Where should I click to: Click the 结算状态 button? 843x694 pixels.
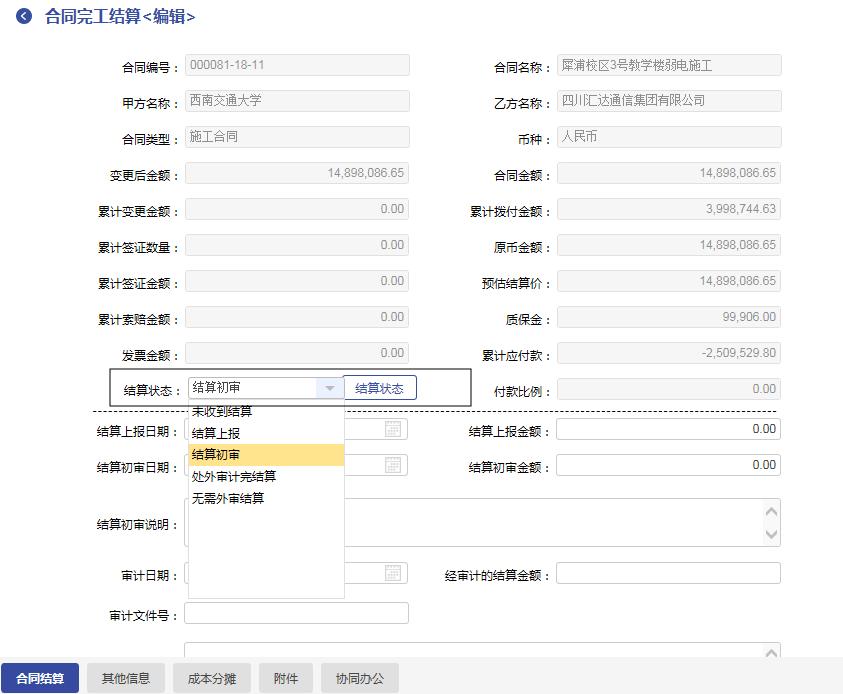[380, 388]
